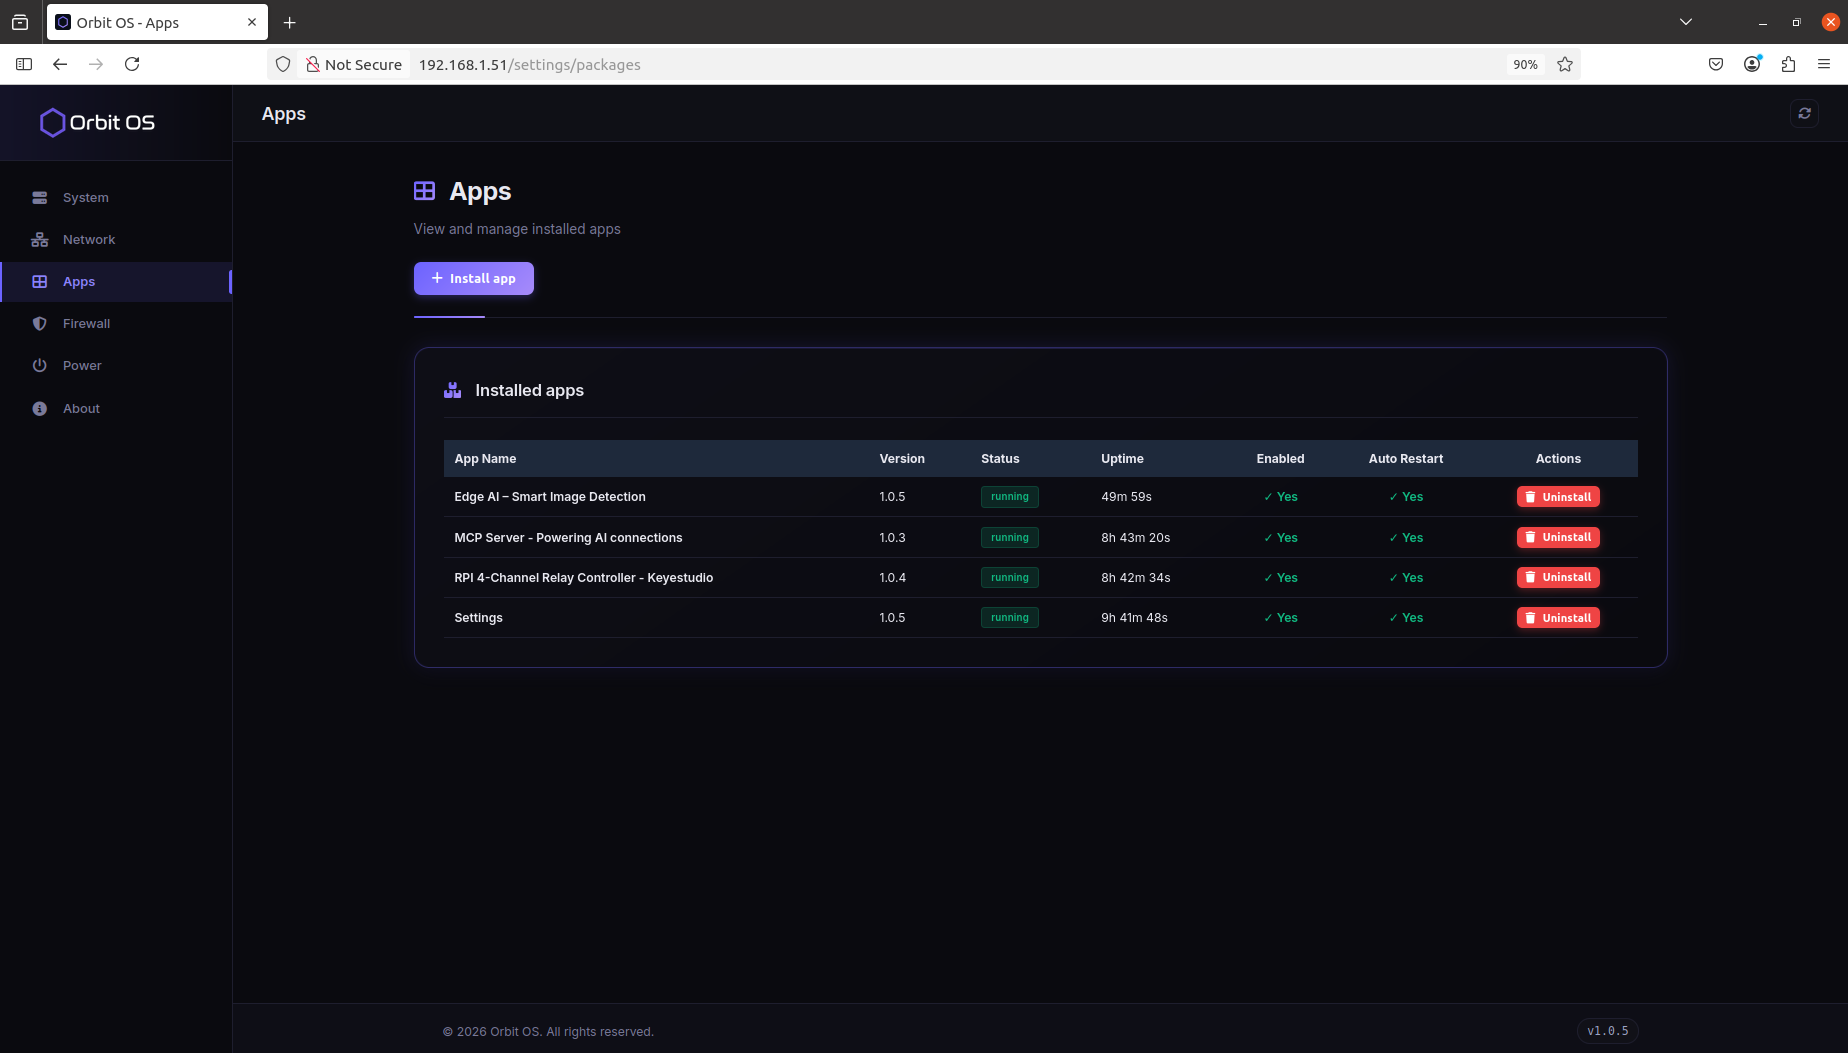Open the System sidebar section
The image size is (1848, 1053).
85,198
